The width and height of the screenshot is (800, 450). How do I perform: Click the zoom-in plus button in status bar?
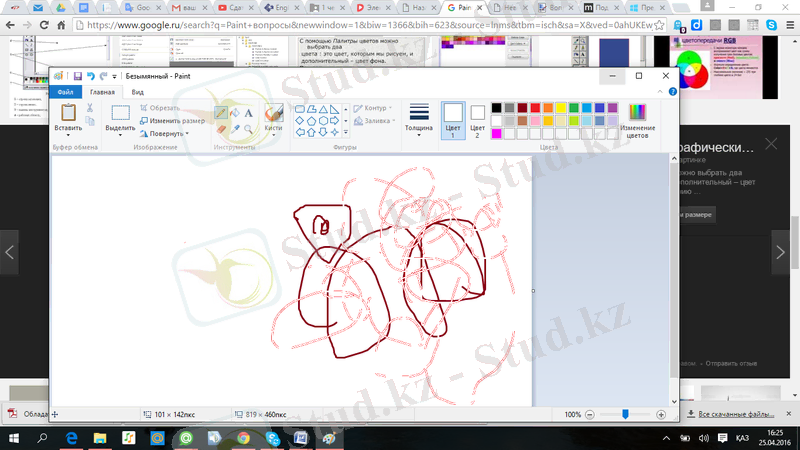(661, 414)
